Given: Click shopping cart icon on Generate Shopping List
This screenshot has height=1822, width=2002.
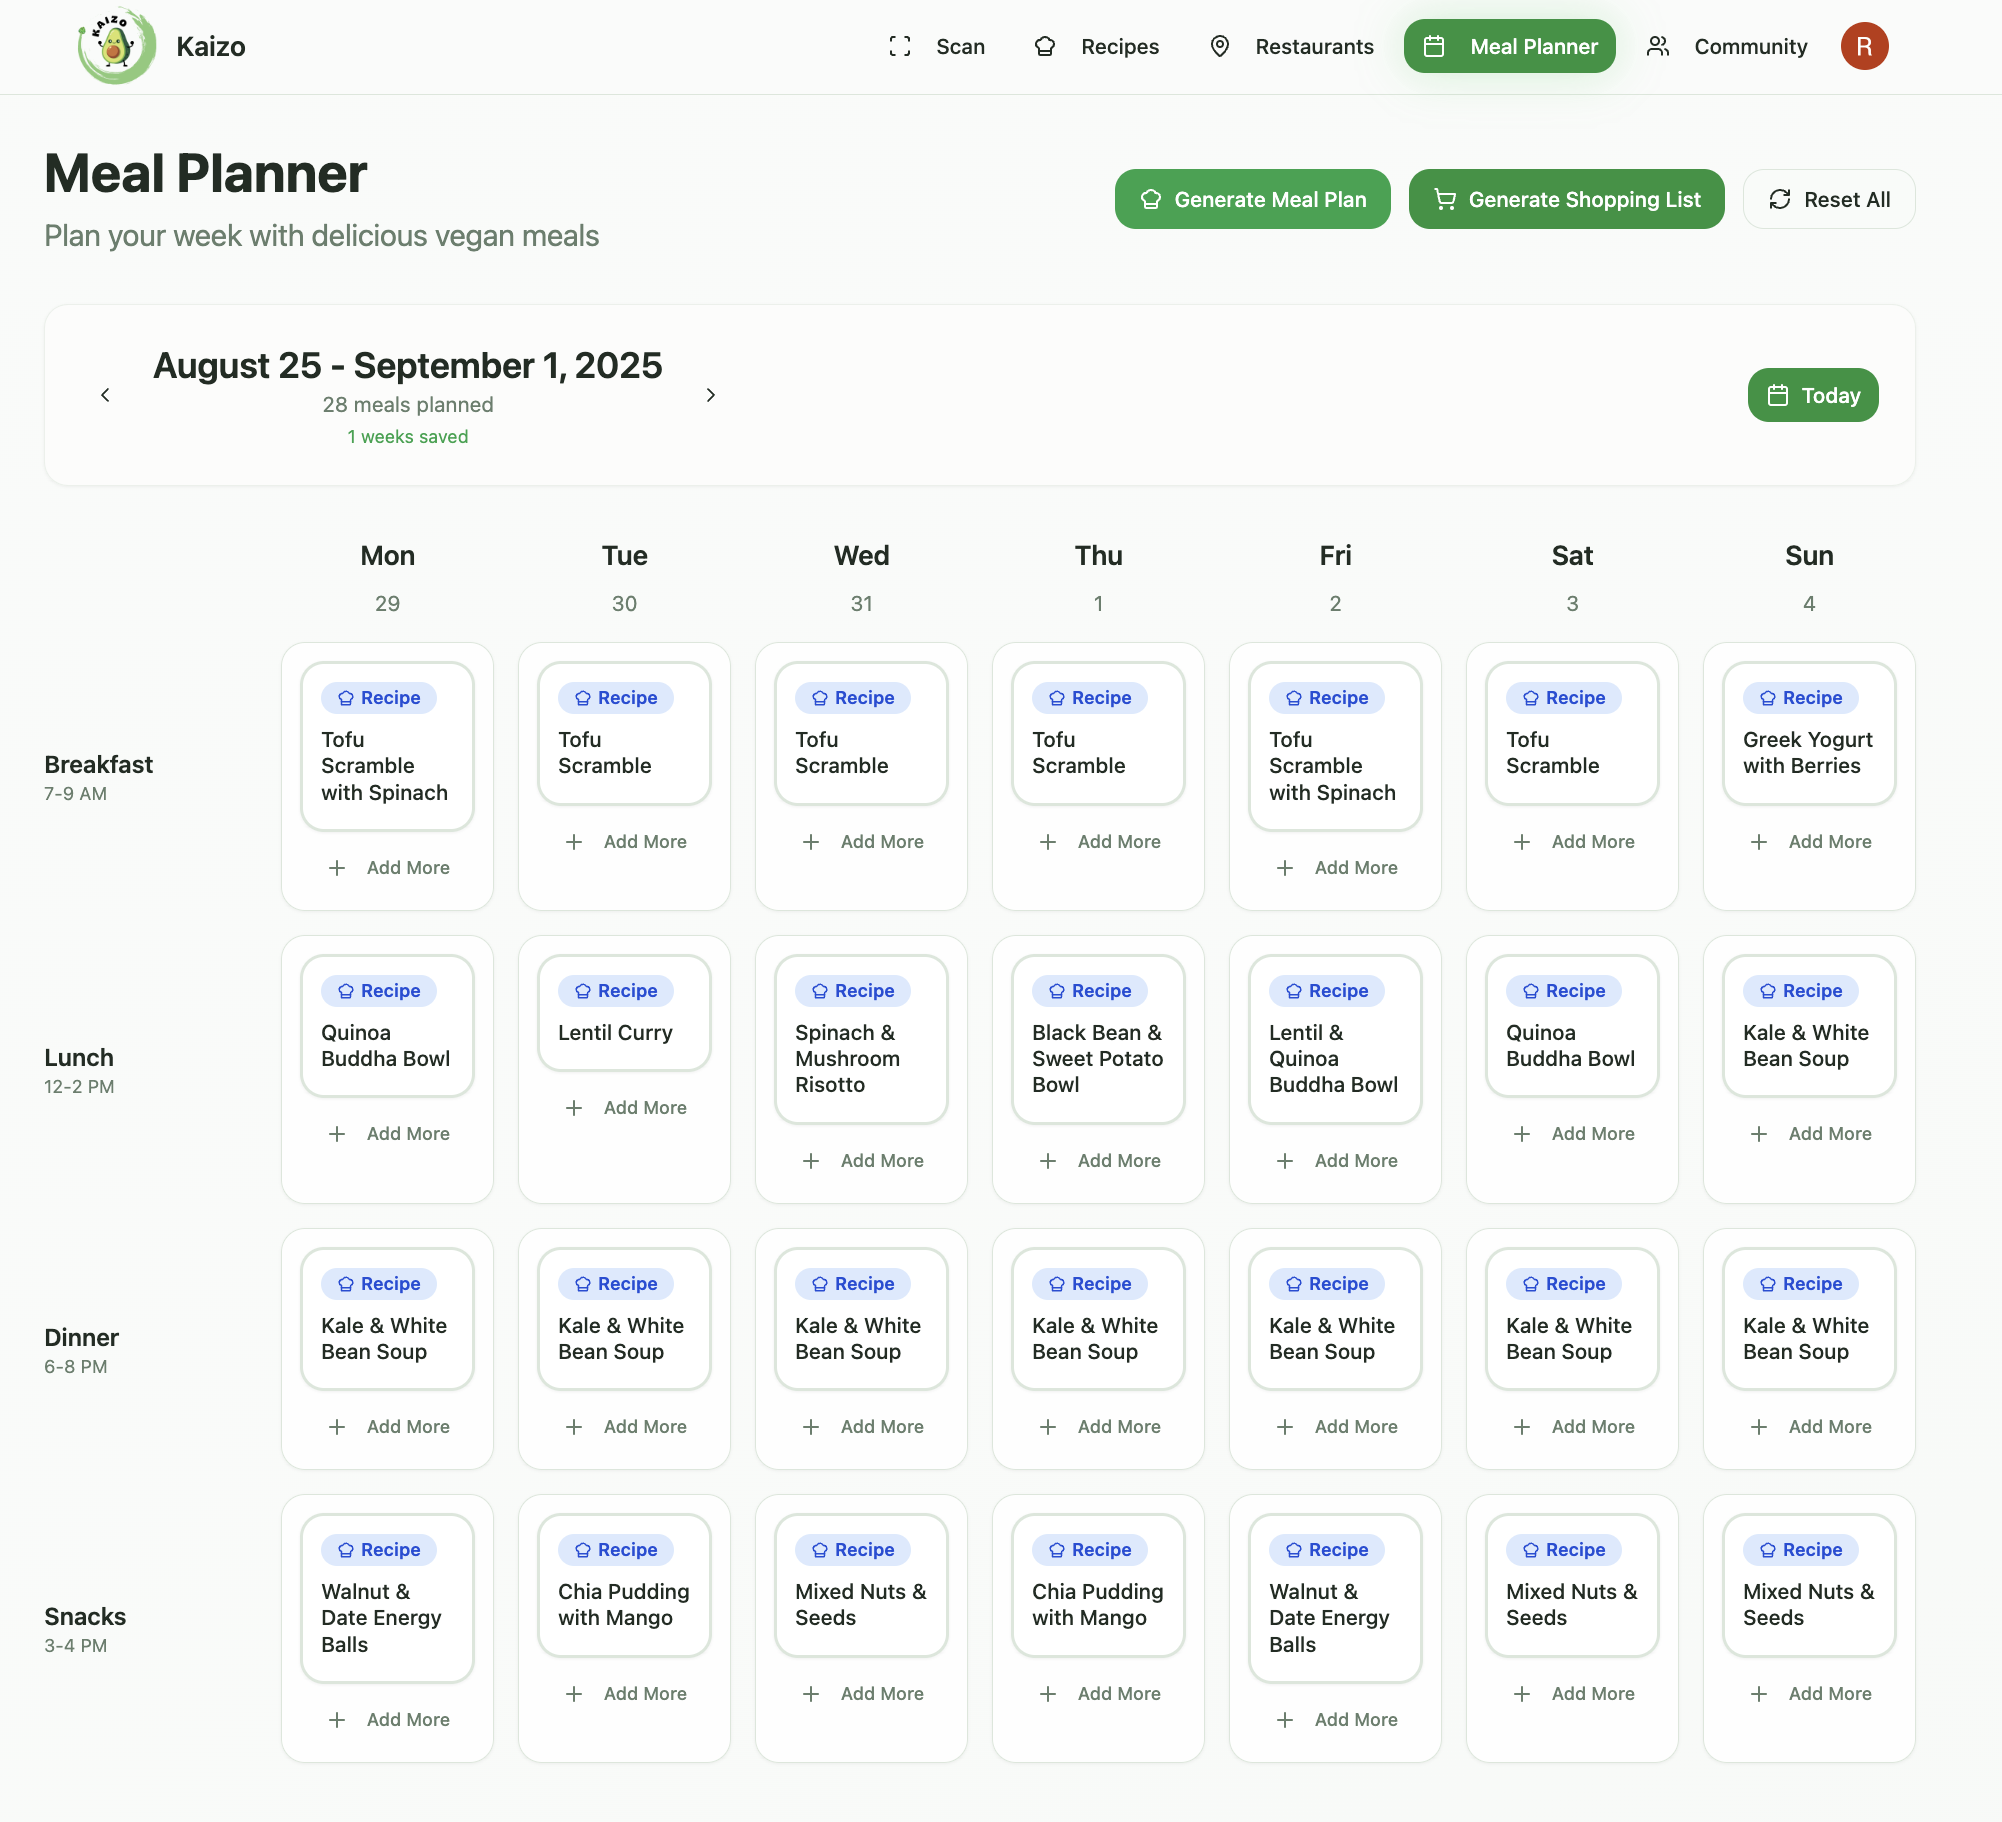Looking at the screenshot, I should pyautogui.click(x=1444, y=199).
